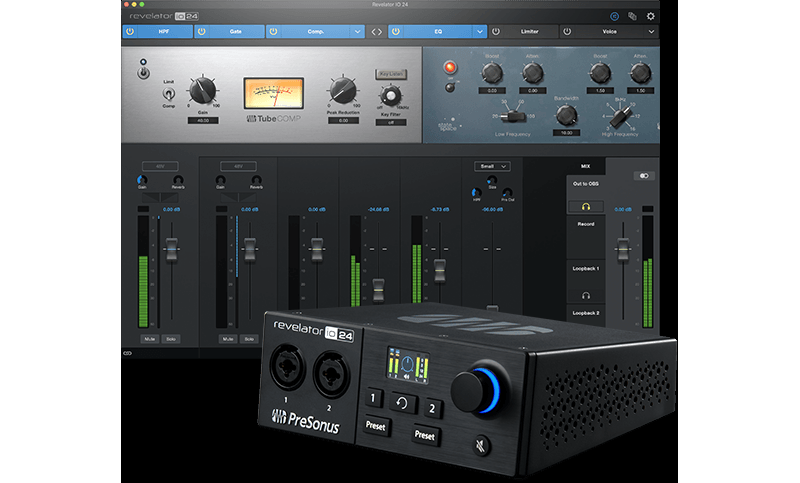Click the Key Filter value field 'off'
This screenshot has height=483, width=800.
point(391,122)
